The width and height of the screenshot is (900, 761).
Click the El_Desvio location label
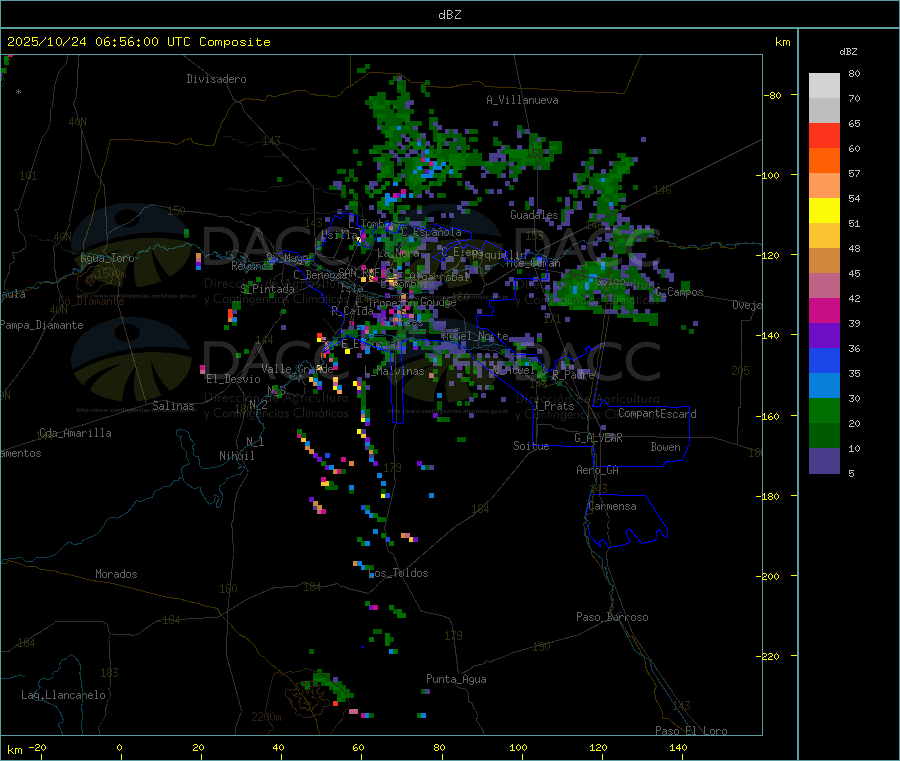click(233, 379)
